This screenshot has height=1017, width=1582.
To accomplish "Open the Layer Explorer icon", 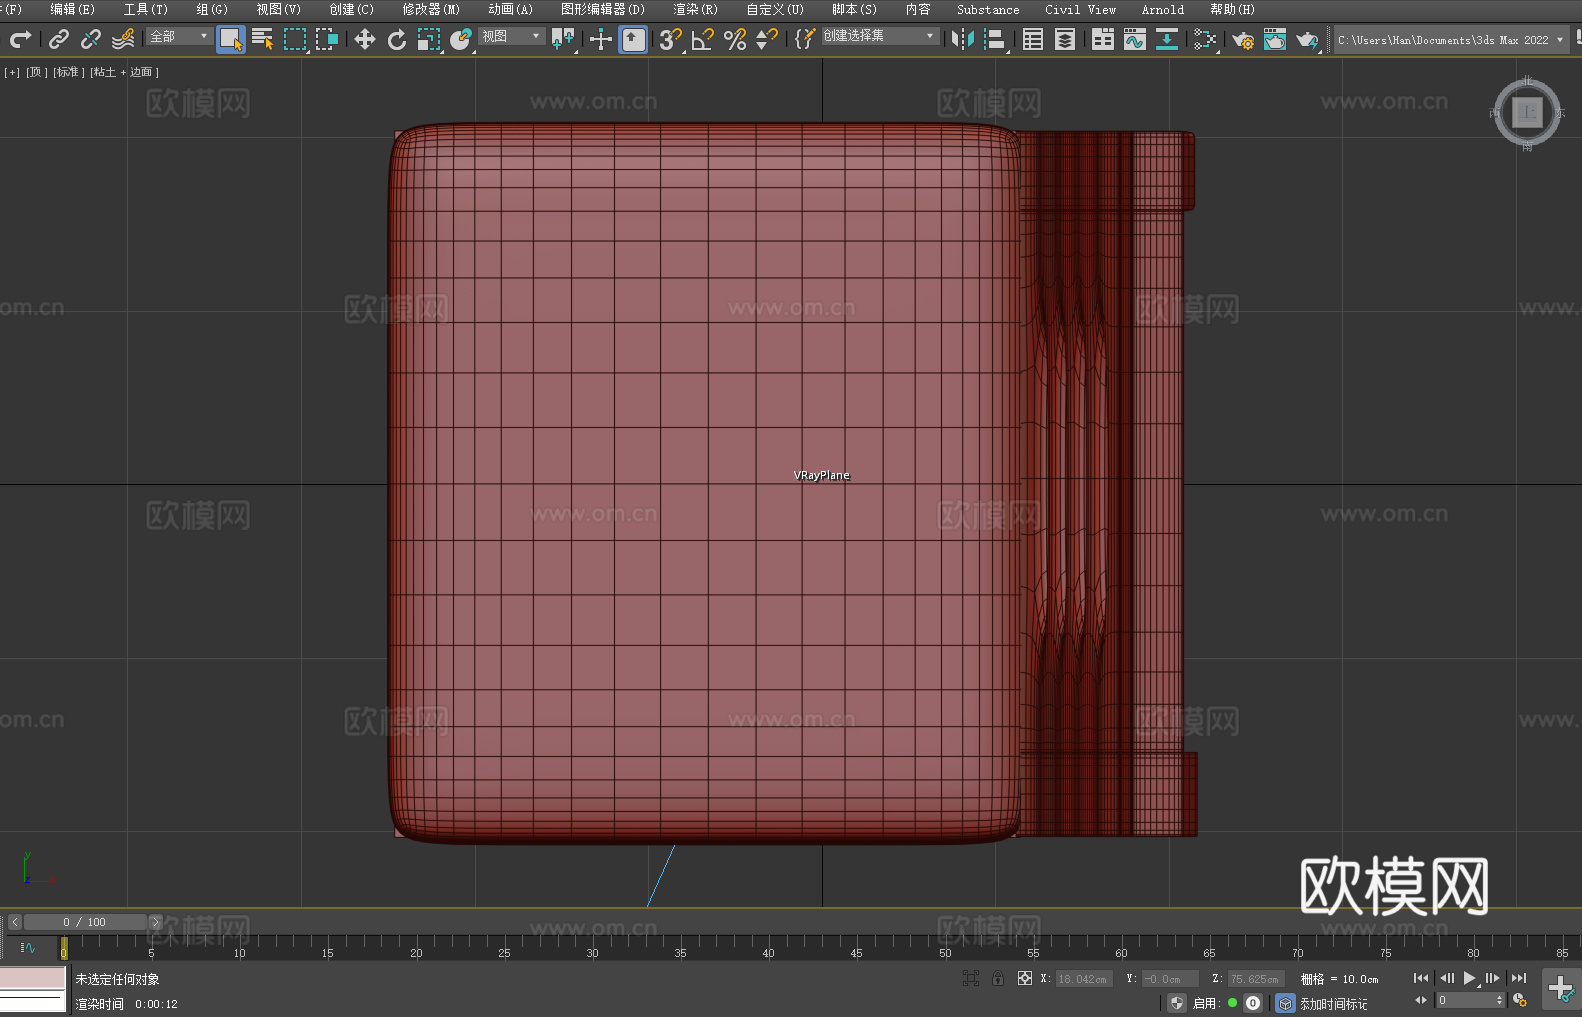I will 1065,39.
